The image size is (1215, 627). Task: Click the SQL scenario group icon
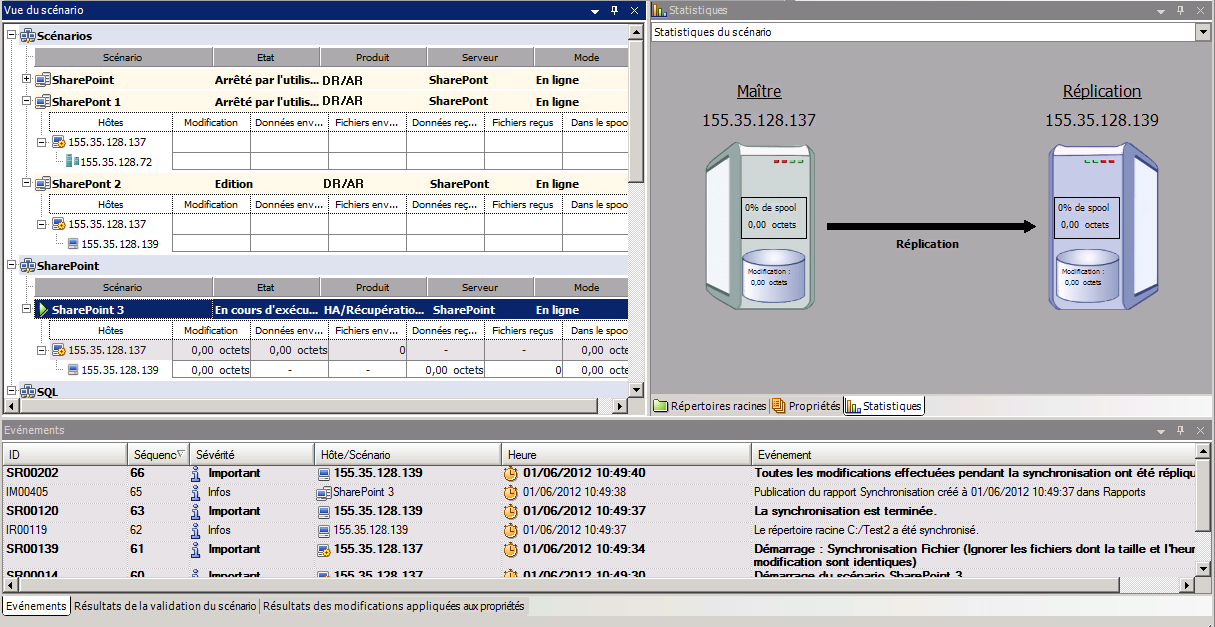coord(28,392)
